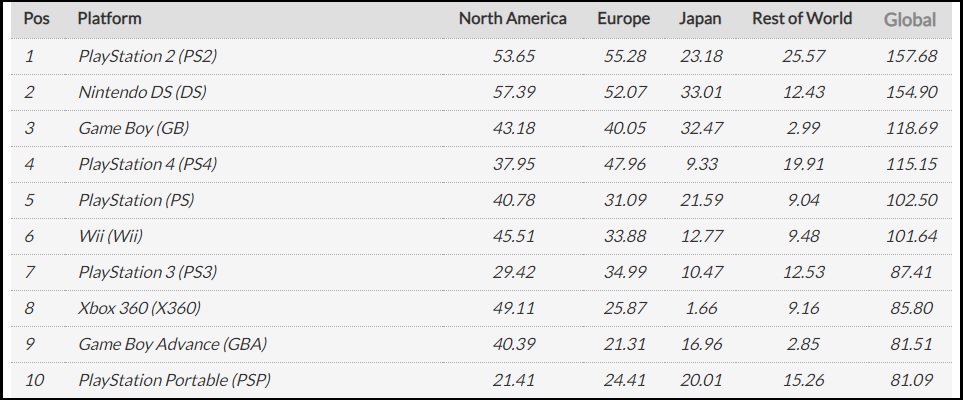Open the Game Boy (GB) platform link
This screenshot has width=963, height=400.
coord(133,128)
